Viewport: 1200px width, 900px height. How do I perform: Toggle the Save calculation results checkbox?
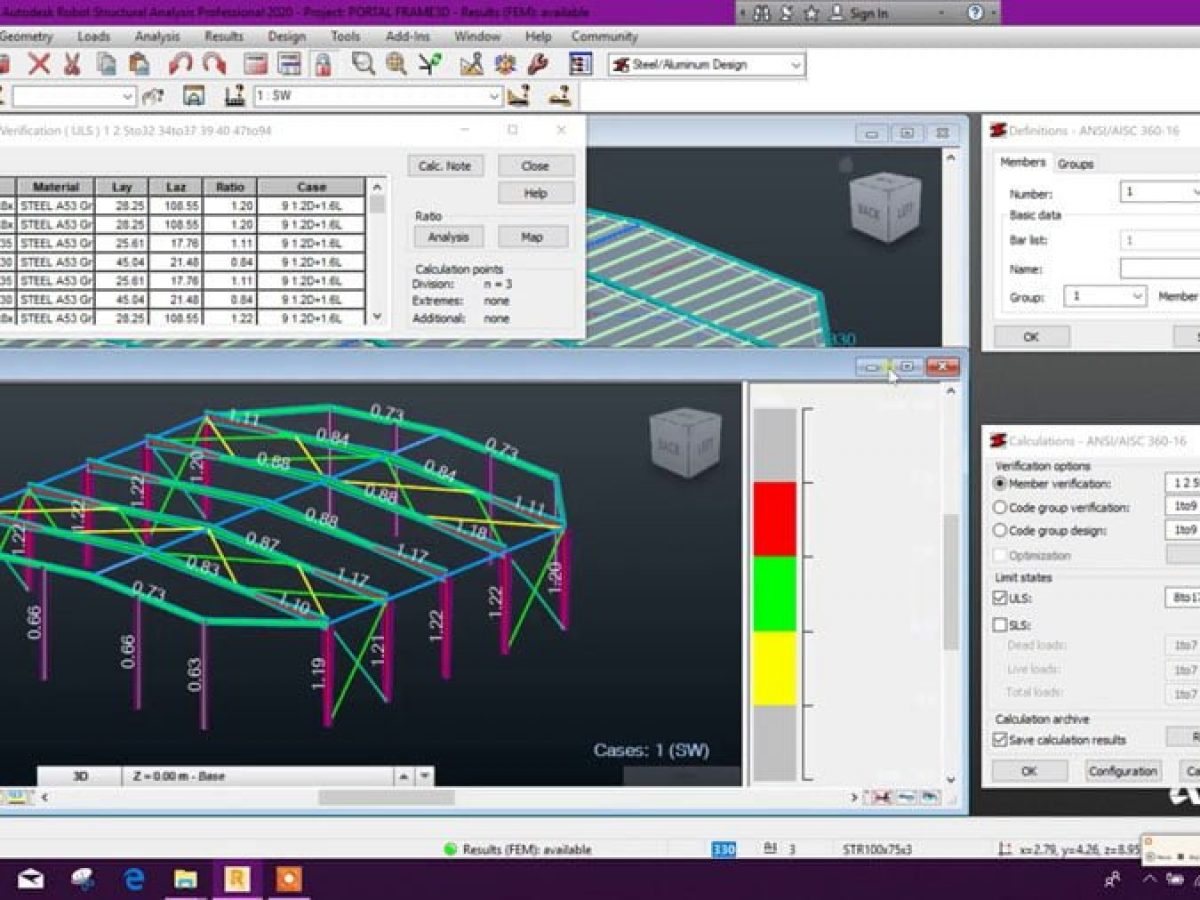tap(1000, 740)
